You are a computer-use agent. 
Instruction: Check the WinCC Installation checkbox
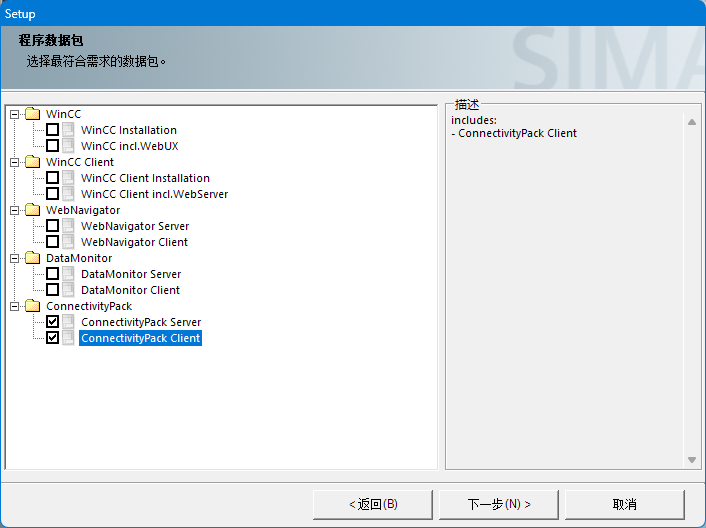point(53,130)
